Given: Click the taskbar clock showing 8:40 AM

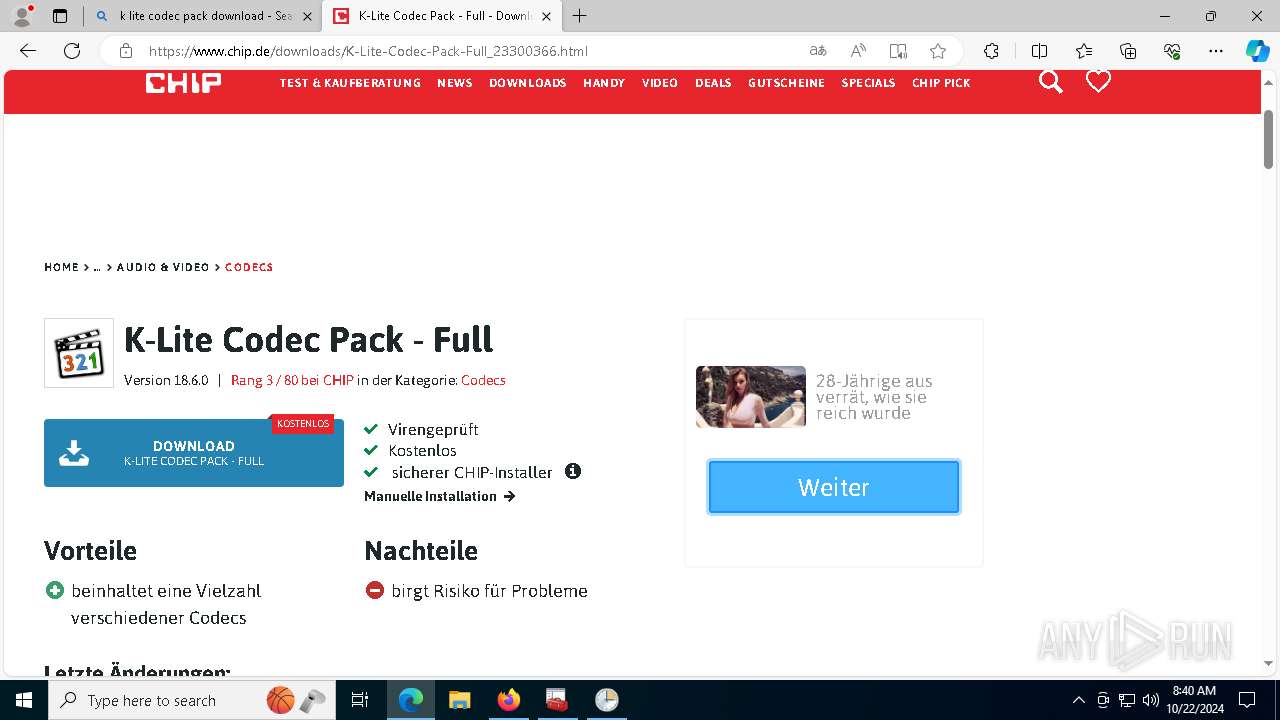Looking at the screenshot, I should click(x=1194, y=700).
